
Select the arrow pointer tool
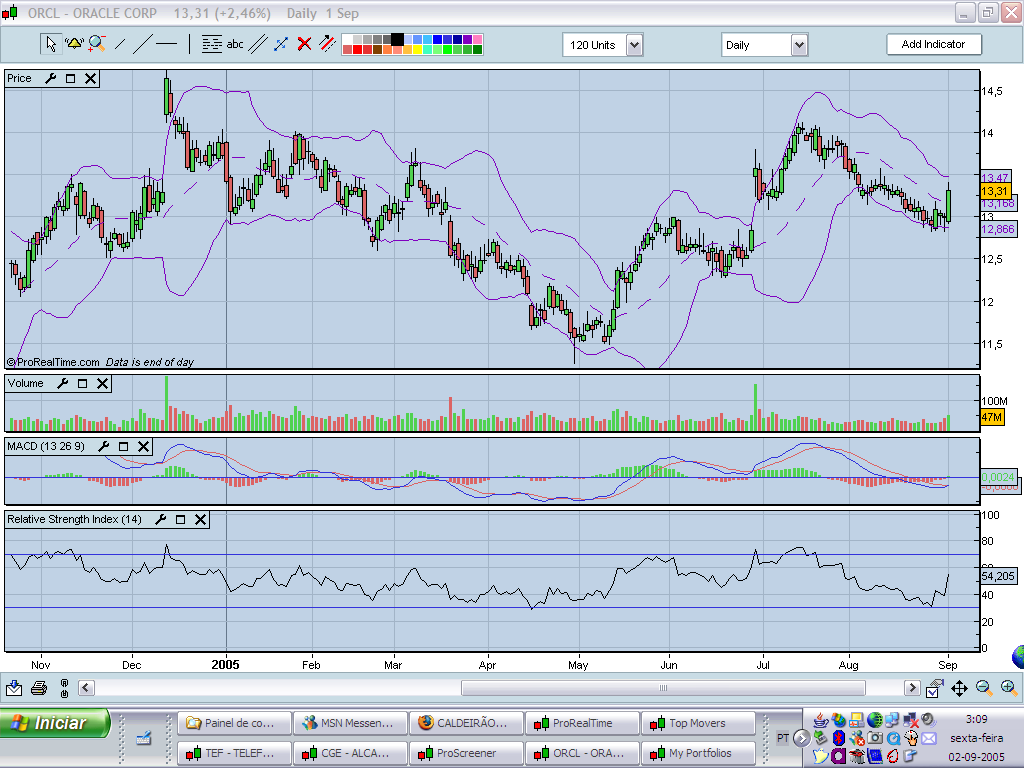point(51,44)
